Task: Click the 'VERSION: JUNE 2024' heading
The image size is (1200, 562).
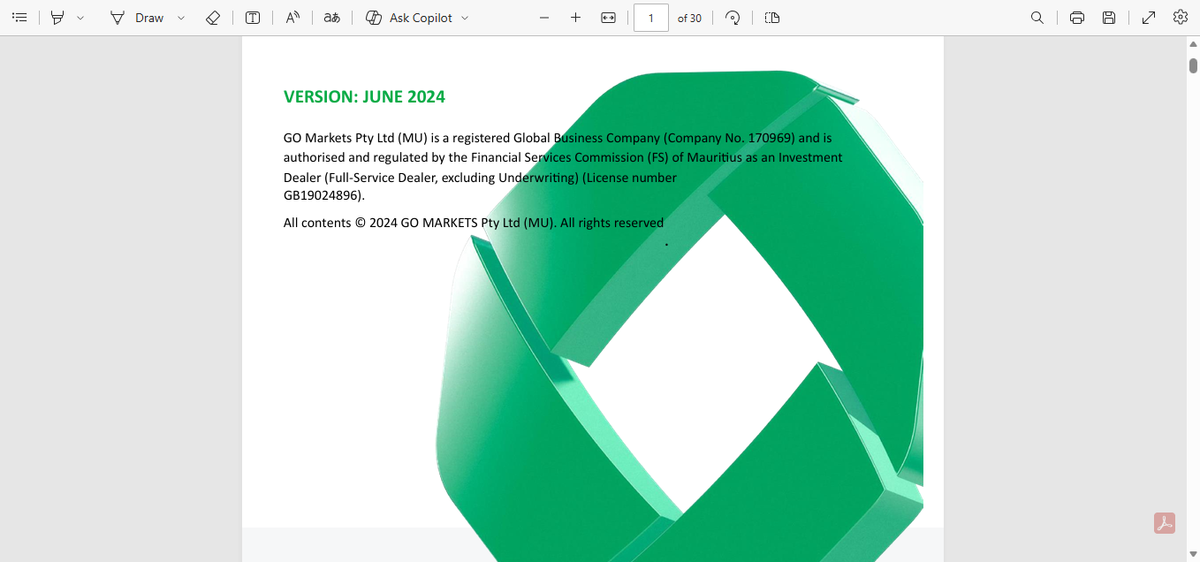Action: tap(364, 97)
